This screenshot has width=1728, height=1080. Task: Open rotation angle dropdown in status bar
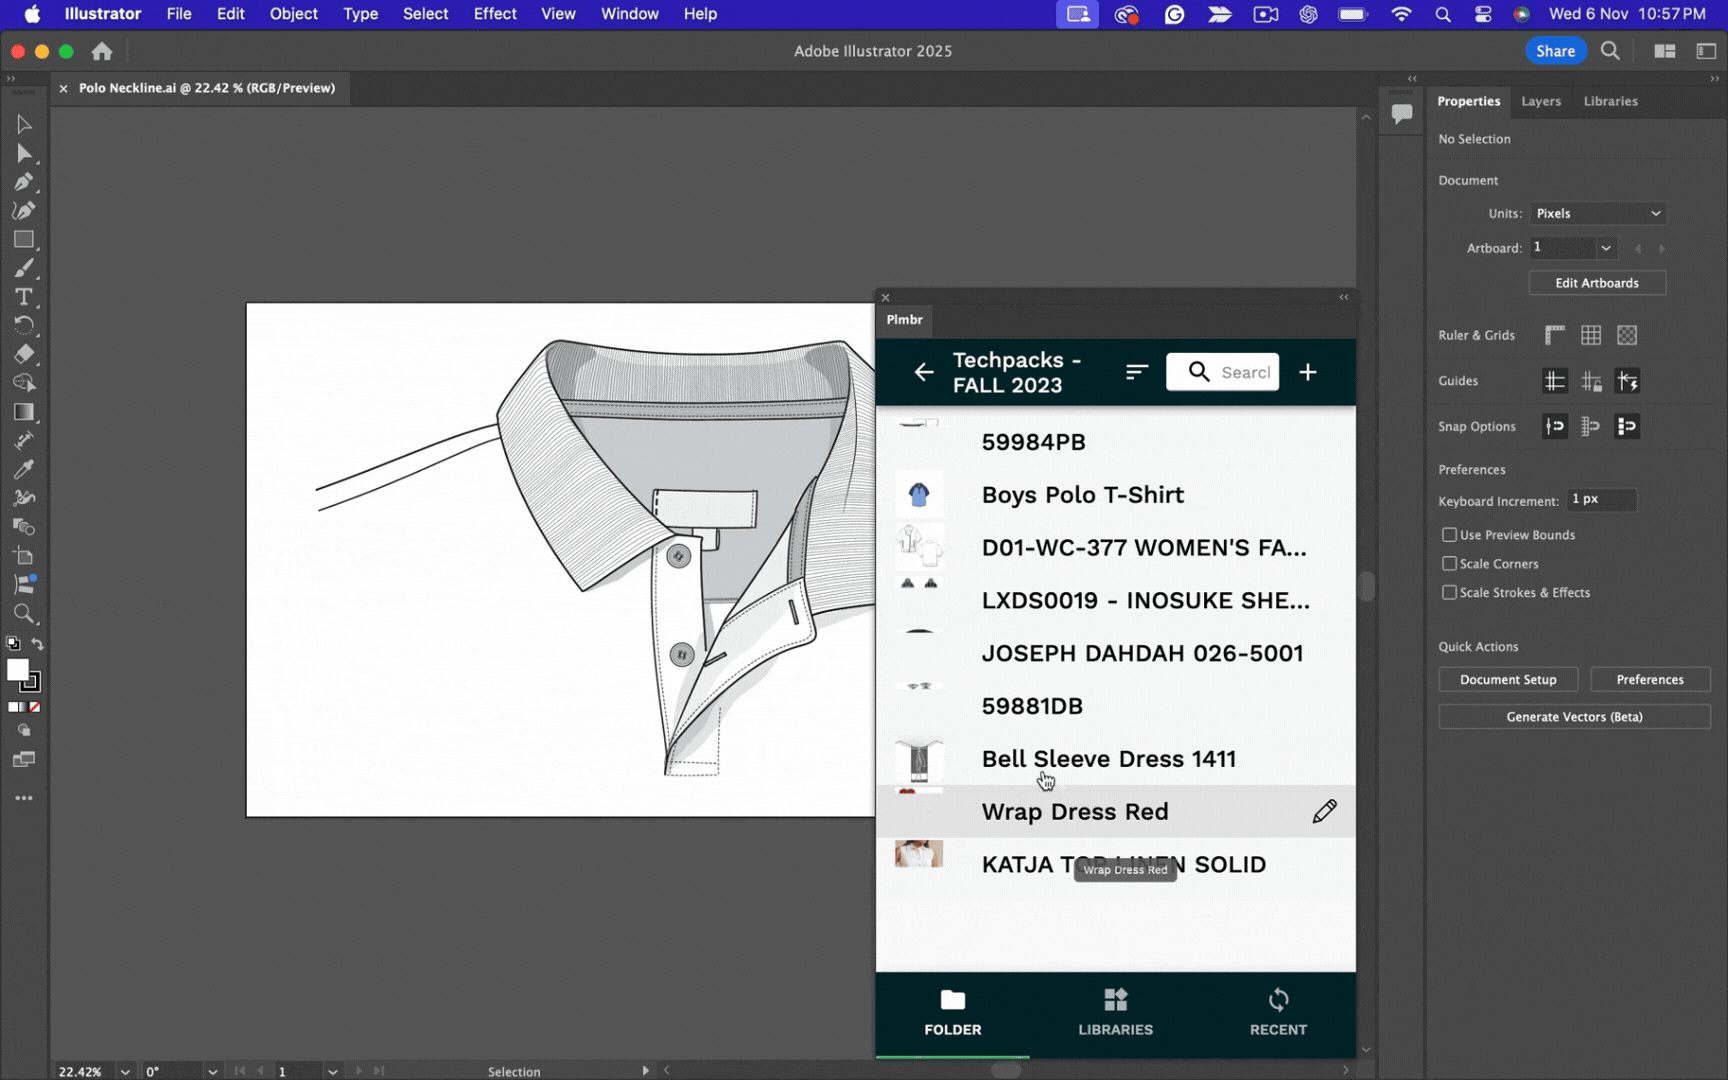pyautogui.click(x=212, y=1071)
